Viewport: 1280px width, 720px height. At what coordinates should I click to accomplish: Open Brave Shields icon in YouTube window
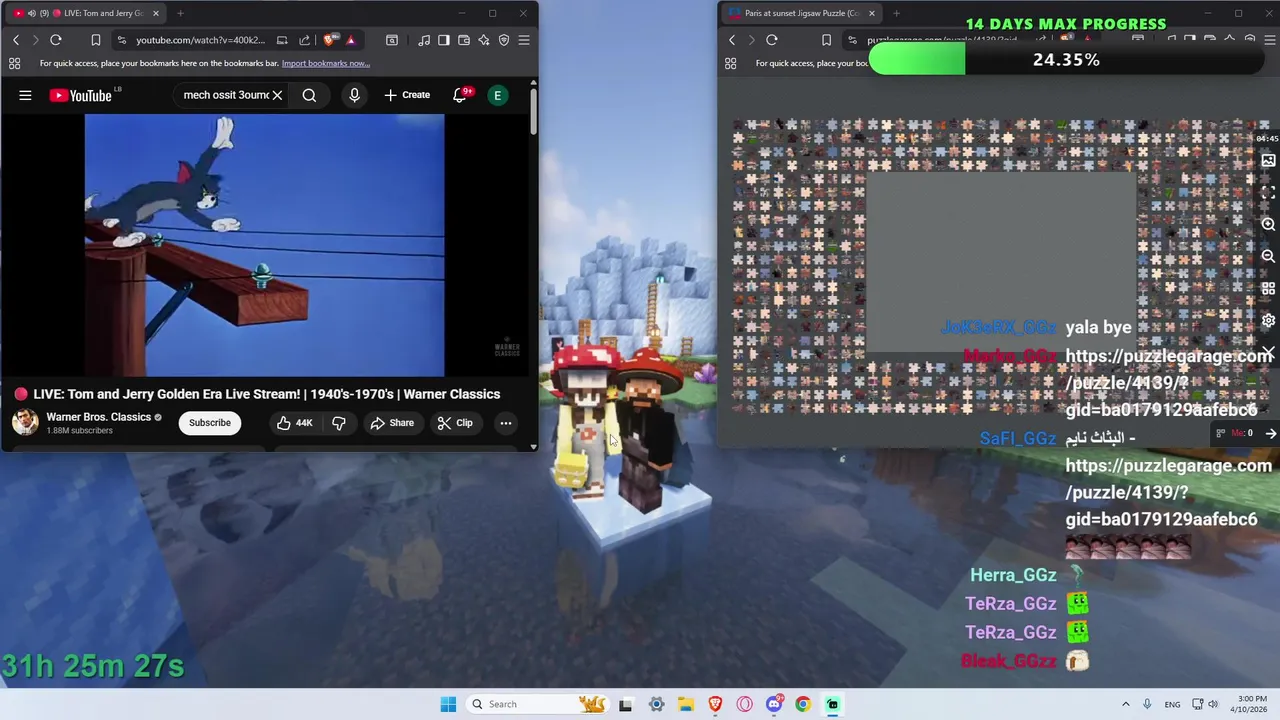point(330,40)
